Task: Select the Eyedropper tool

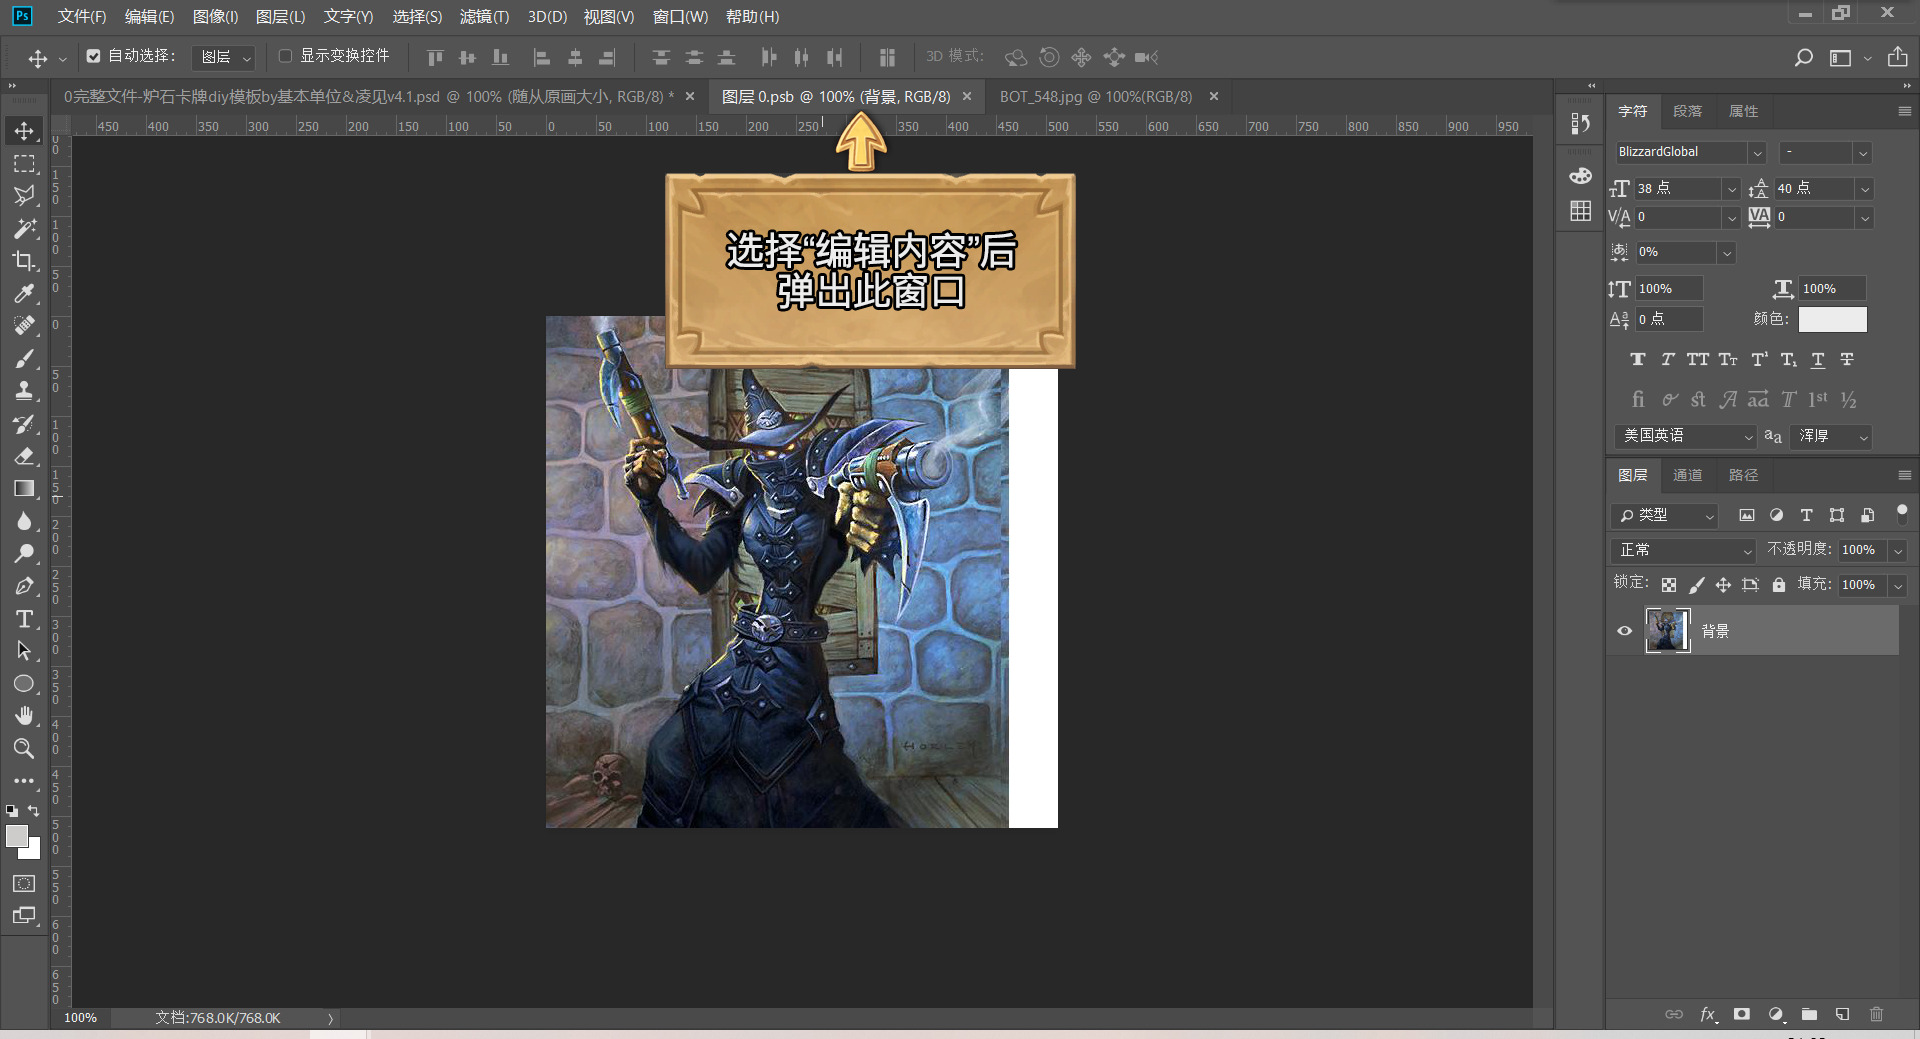Action: (x=24, y=293)
